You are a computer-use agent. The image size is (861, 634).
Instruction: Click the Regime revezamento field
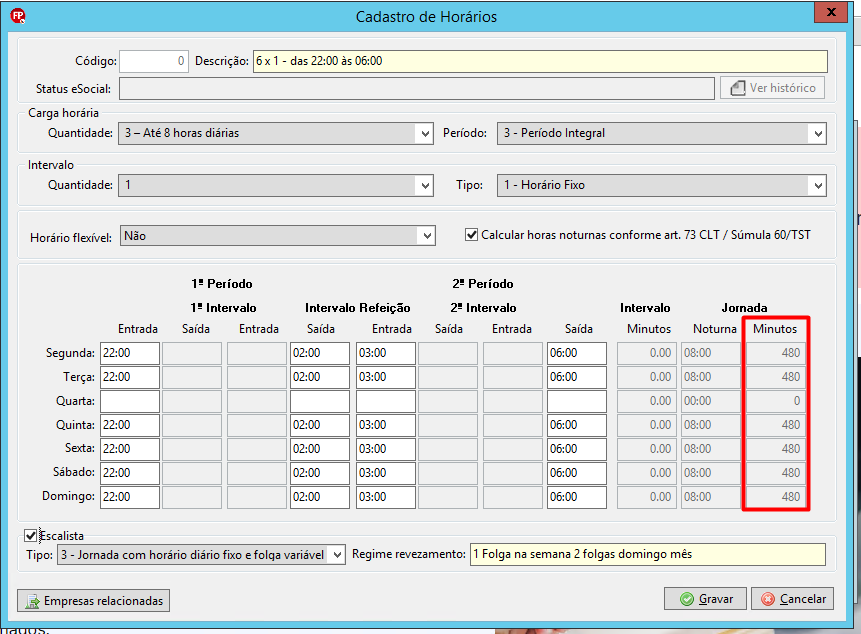click(x=648, y=554)
